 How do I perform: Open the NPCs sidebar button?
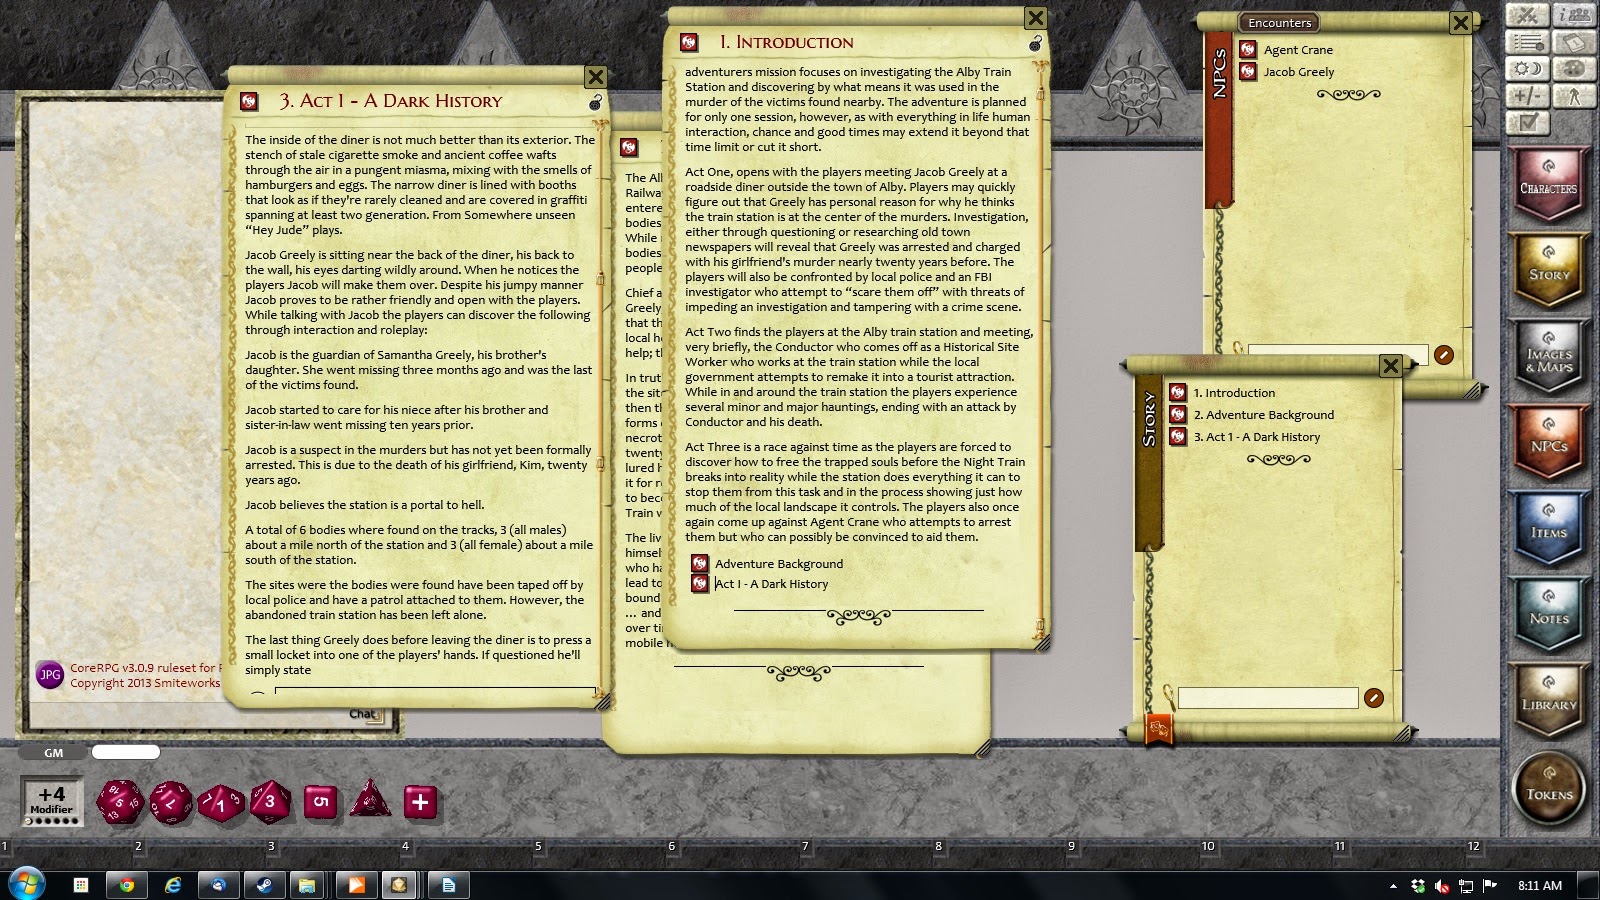pyautogui.click(x=1549, y=441)
